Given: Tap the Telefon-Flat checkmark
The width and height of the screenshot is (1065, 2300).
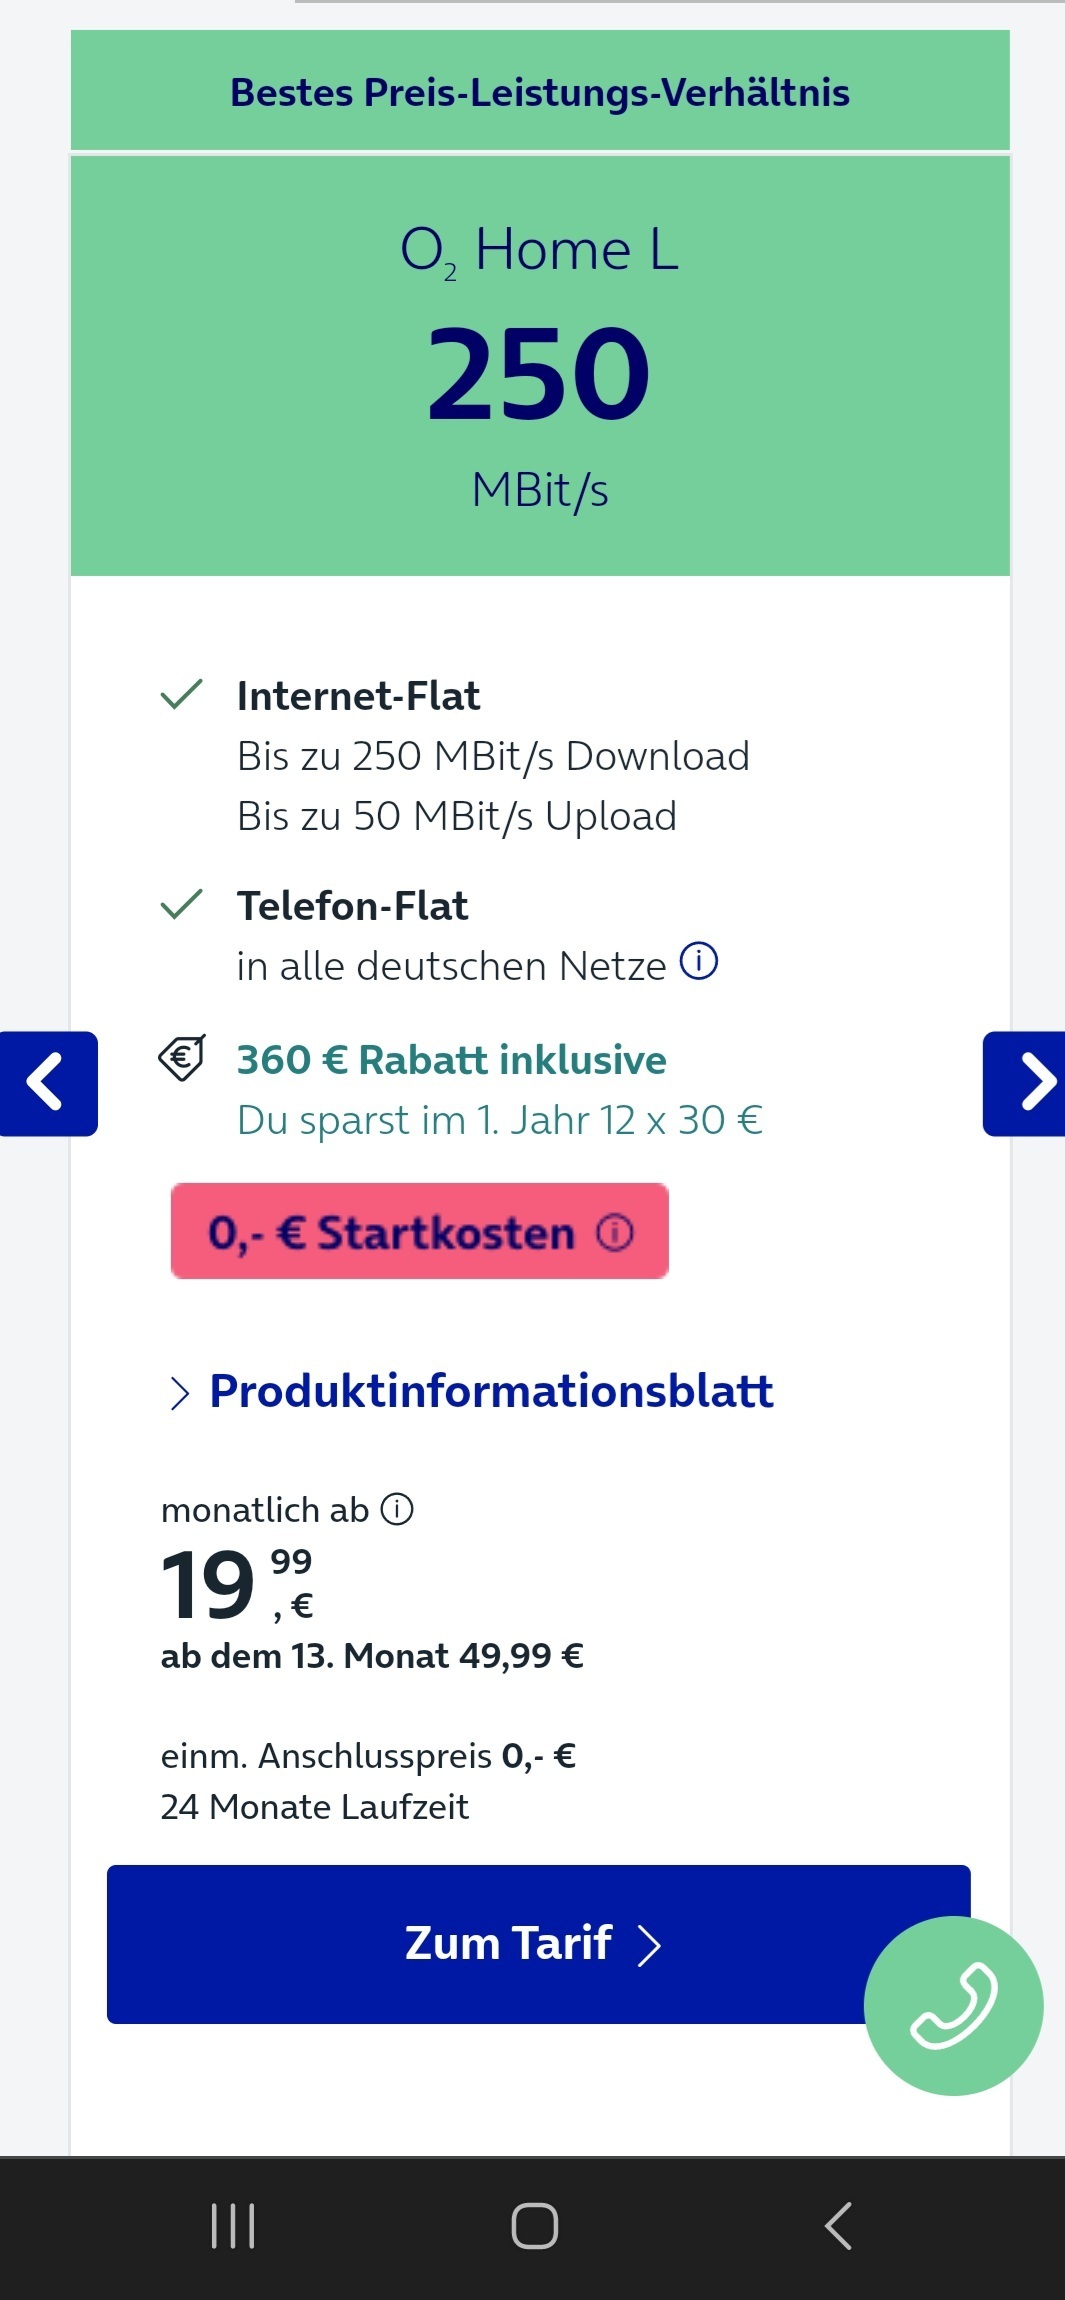Looking at the screenshot, I should (x=181, y=904).
